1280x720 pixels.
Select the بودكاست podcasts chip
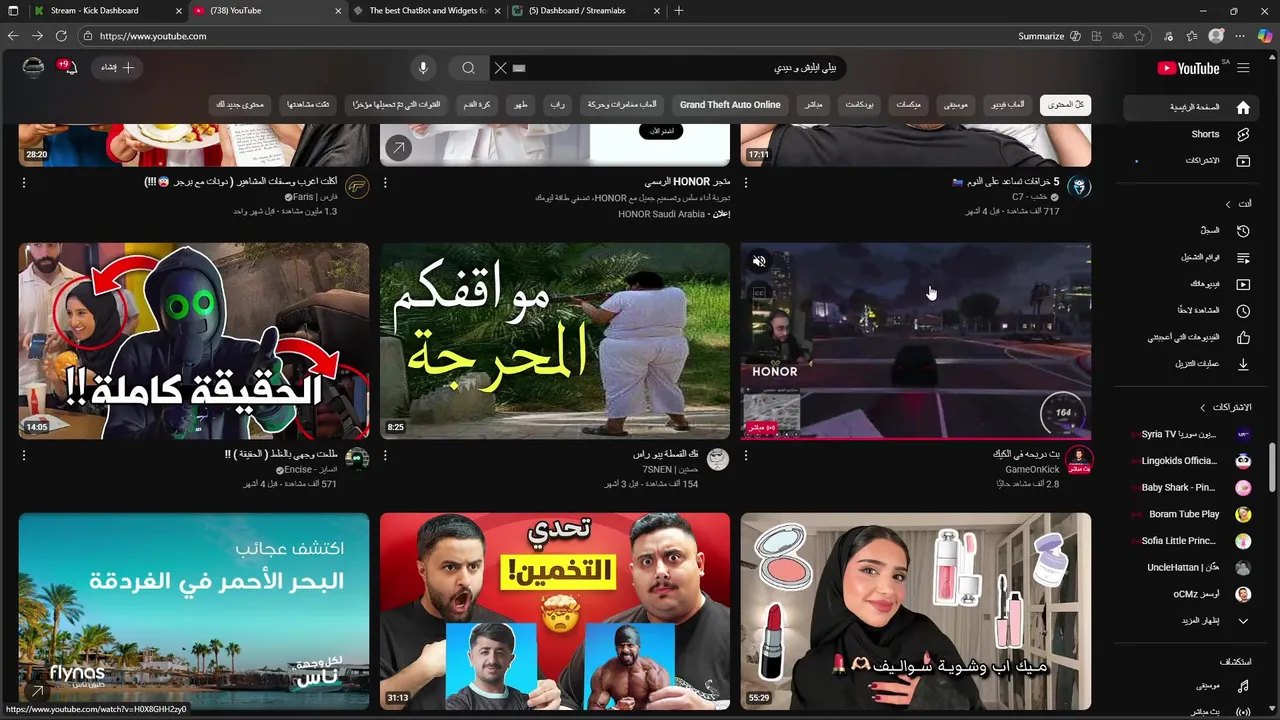point(859,104)
